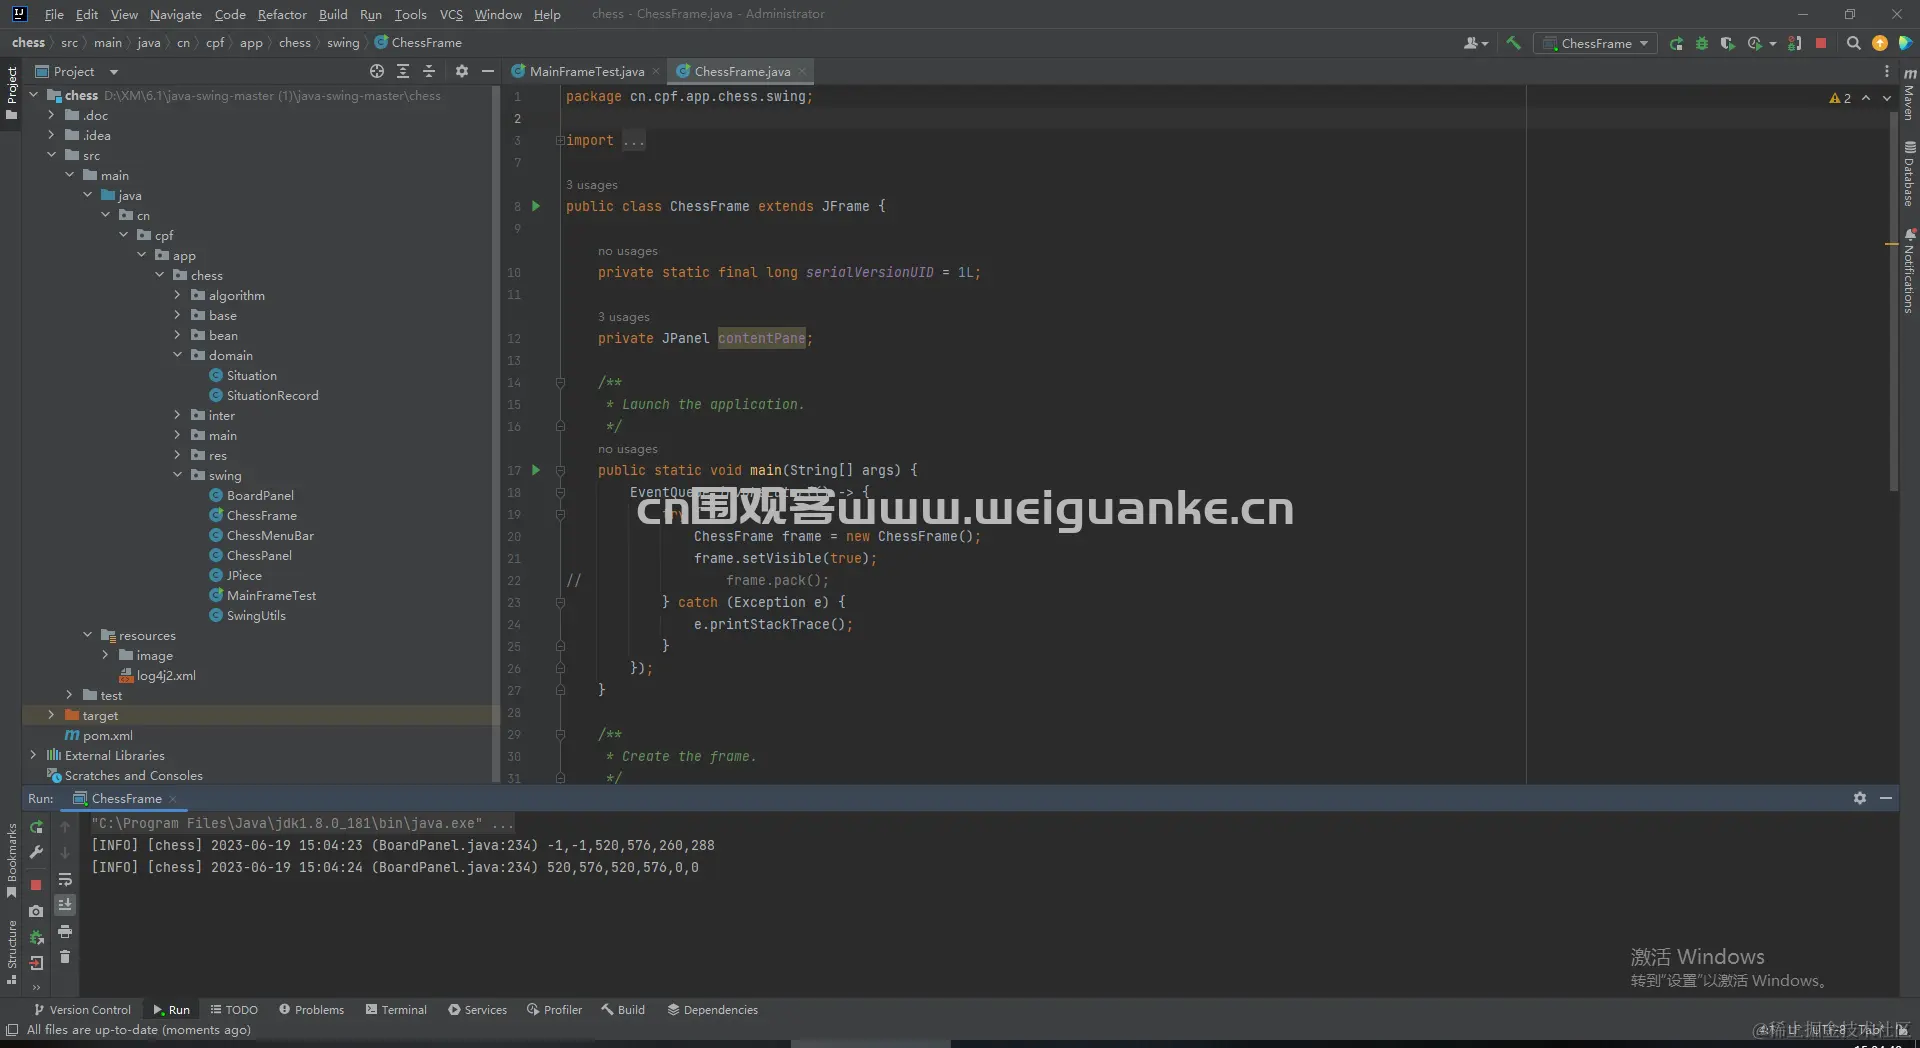Clear console with trash icon

pos(65,957)
